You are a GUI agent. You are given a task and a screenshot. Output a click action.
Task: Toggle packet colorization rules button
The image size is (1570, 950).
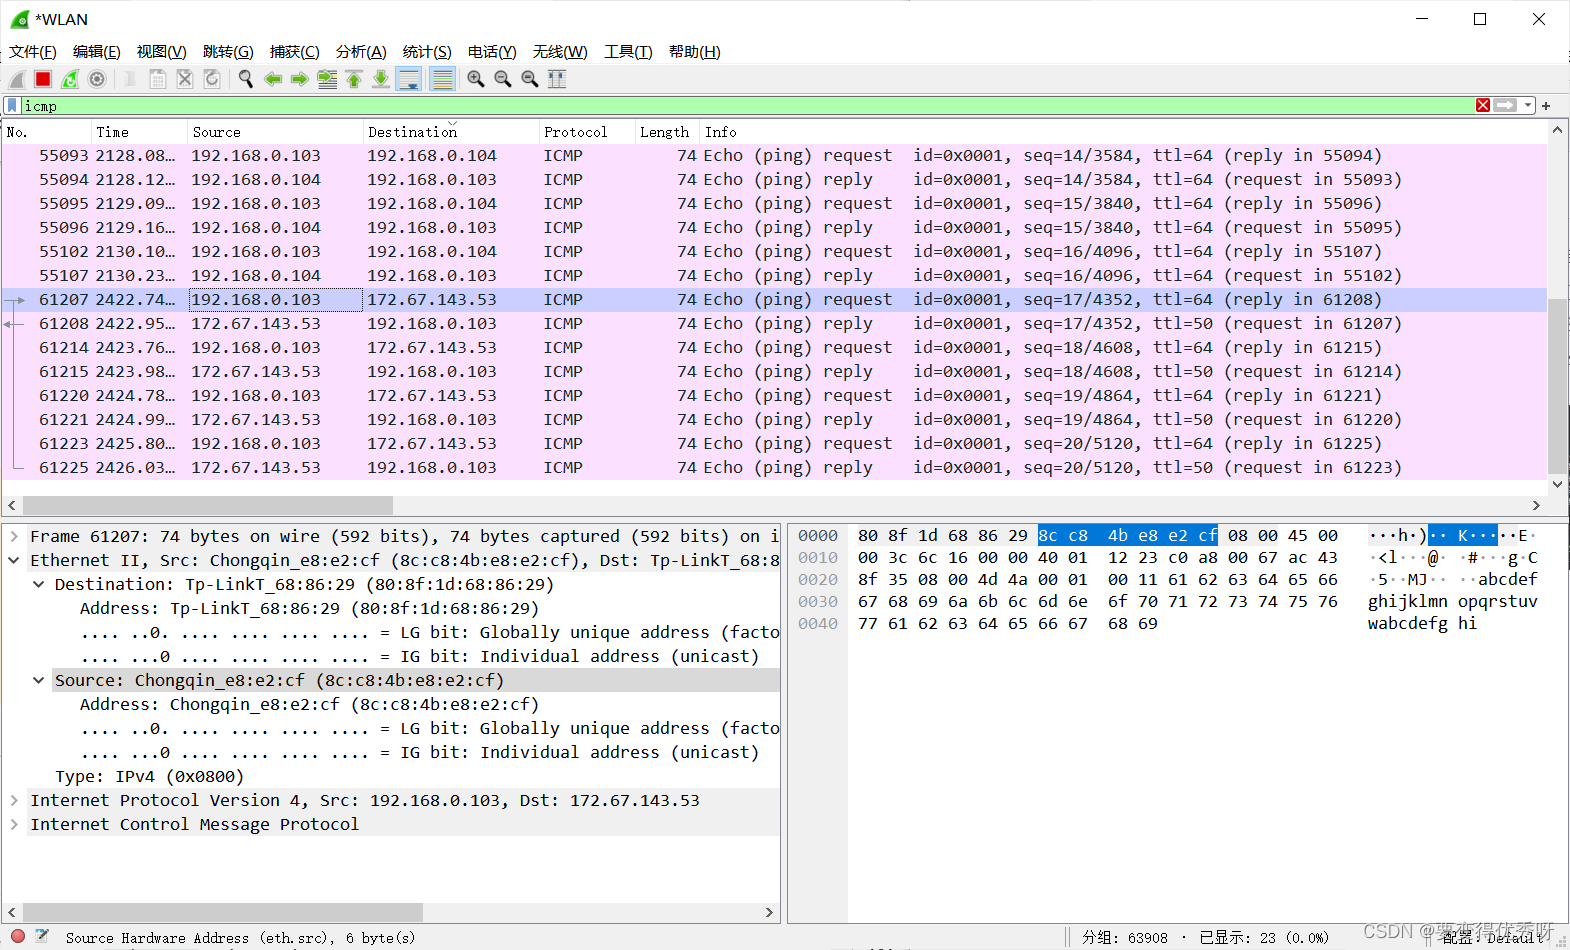click(x=442, y=79)
